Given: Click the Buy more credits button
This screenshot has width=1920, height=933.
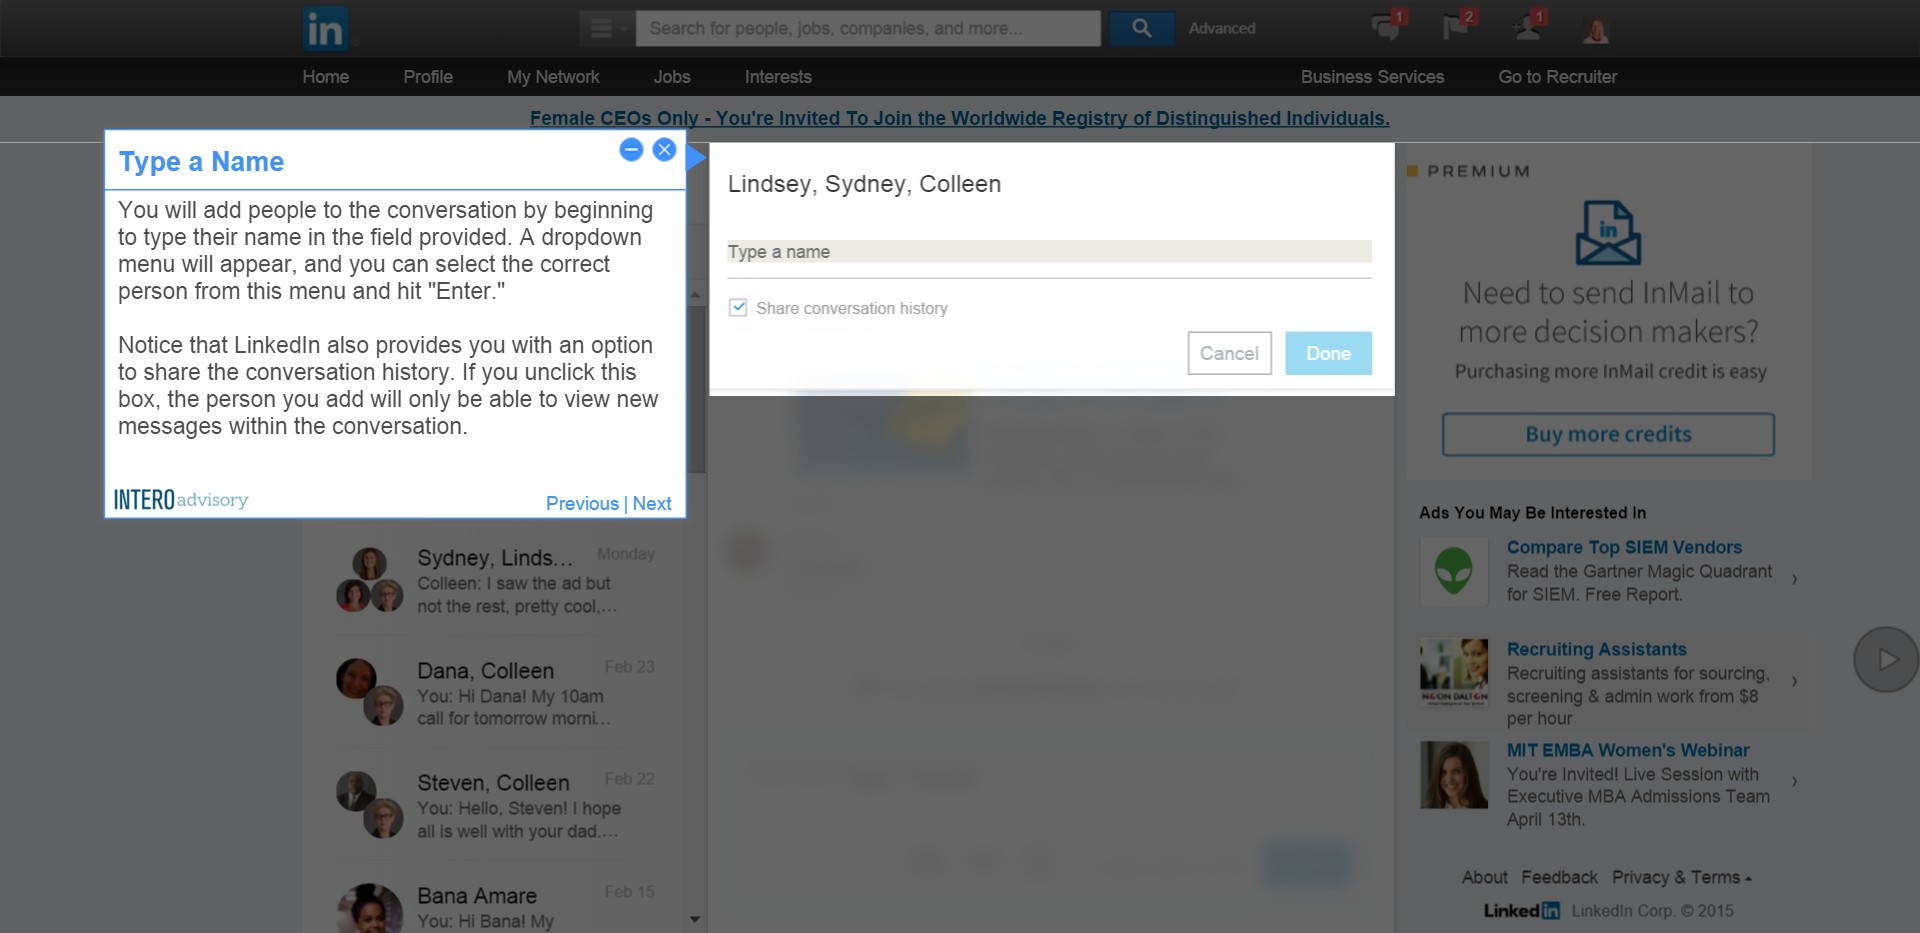Looking at the screenshot, I should coord(1608,434).
